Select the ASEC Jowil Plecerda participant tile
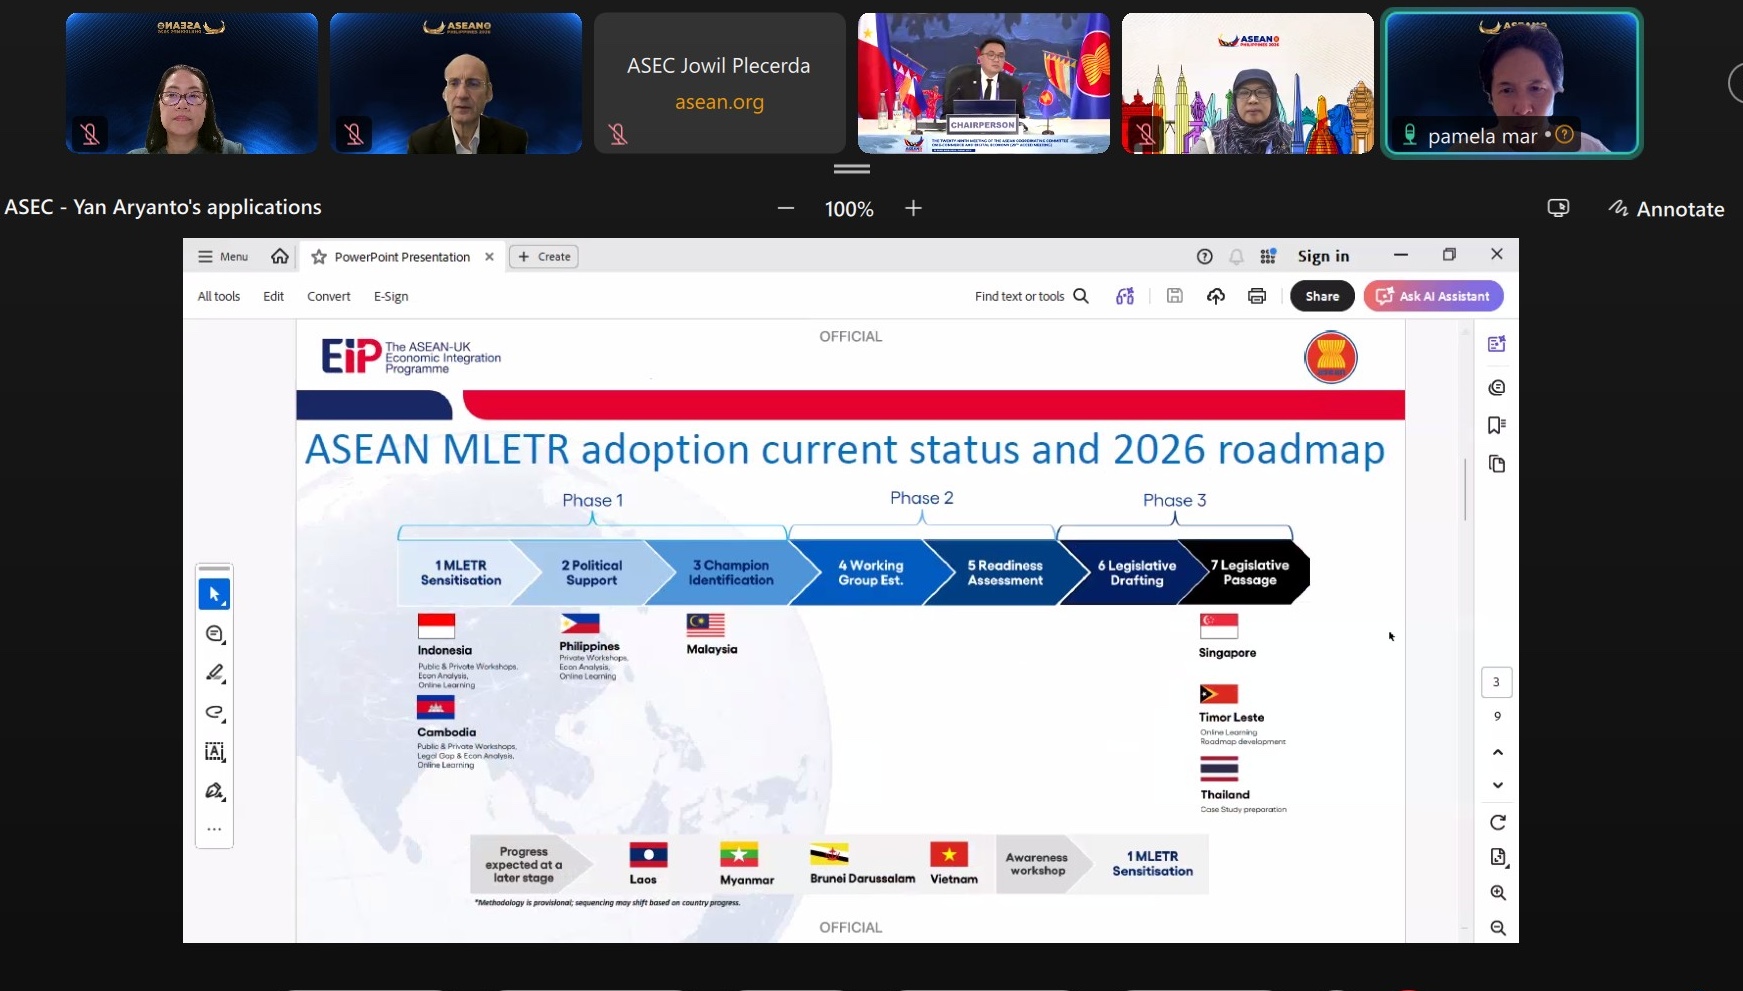The width and height of the screenshot is (1743, 991). click(719, 83)
